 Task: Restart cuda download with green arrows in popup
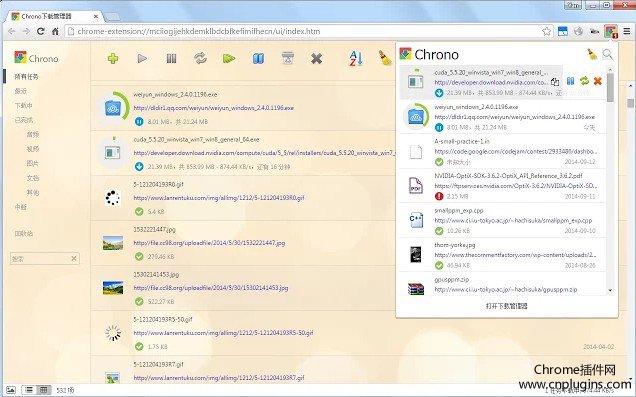[x=584, y=81]
